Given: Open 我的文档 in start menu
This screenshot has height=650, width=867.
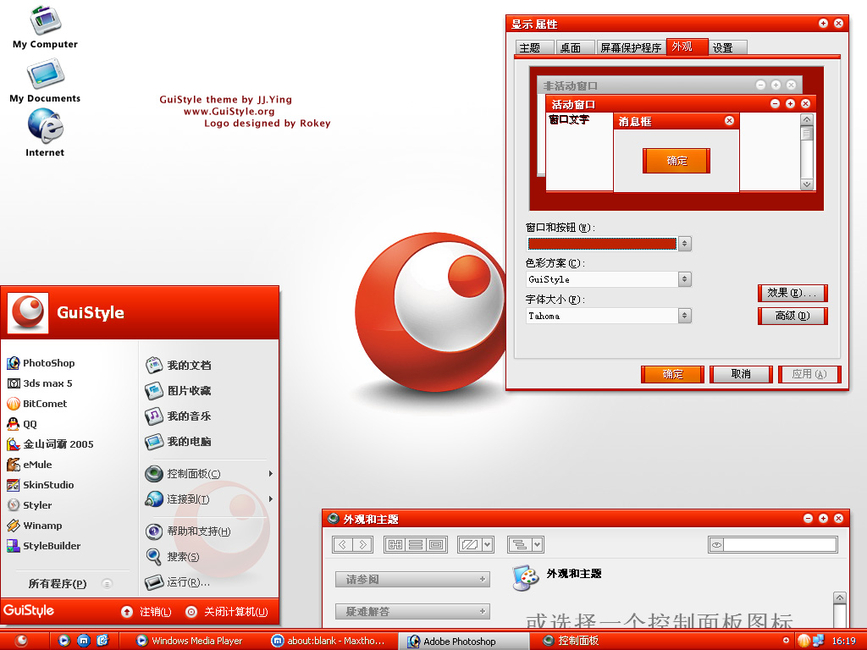Looking at the screenshot, I should (178, 365).
